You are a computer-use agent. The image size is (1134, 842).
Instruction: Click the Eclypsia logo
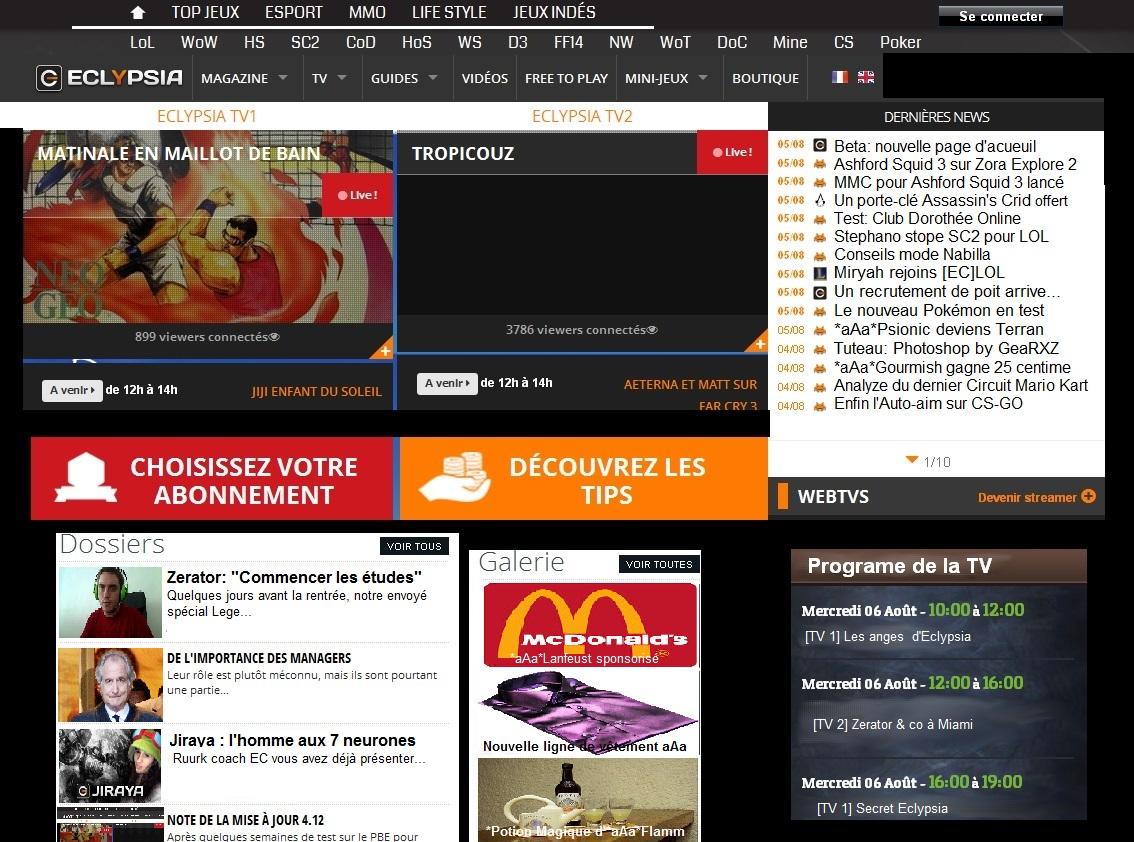point(110,78)
